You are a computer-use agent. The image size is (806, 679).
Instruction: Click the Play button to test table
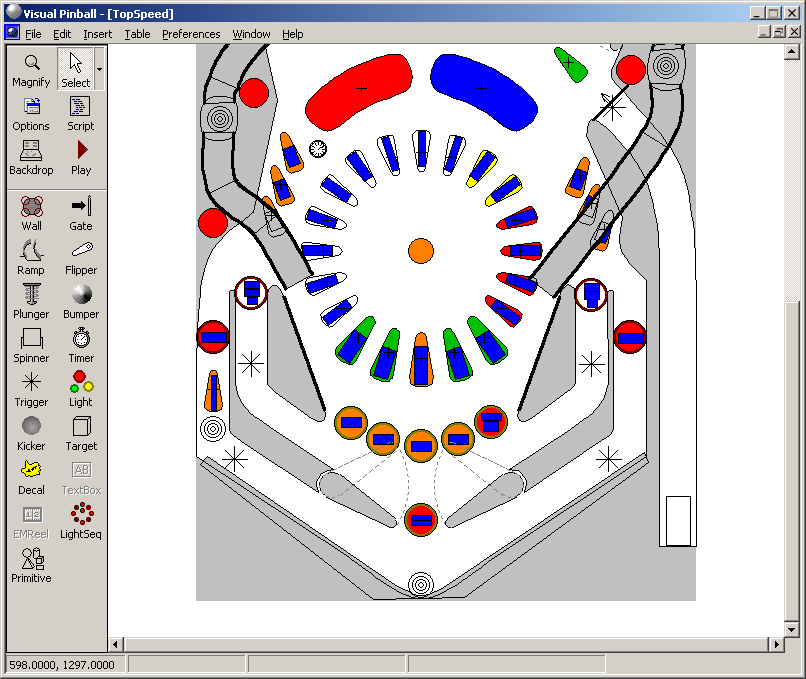click(x=81, y=157)
